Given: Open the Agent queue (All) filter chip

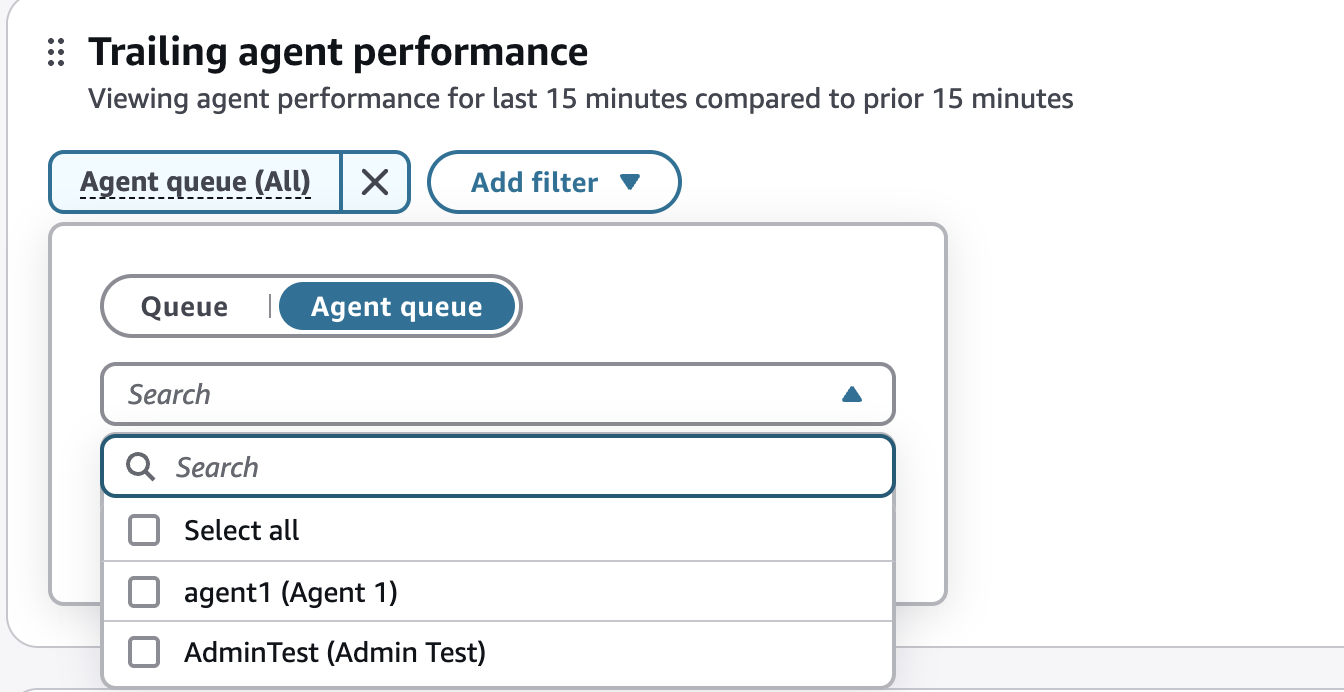Looking at the screenshot, I should coord(195,182).
